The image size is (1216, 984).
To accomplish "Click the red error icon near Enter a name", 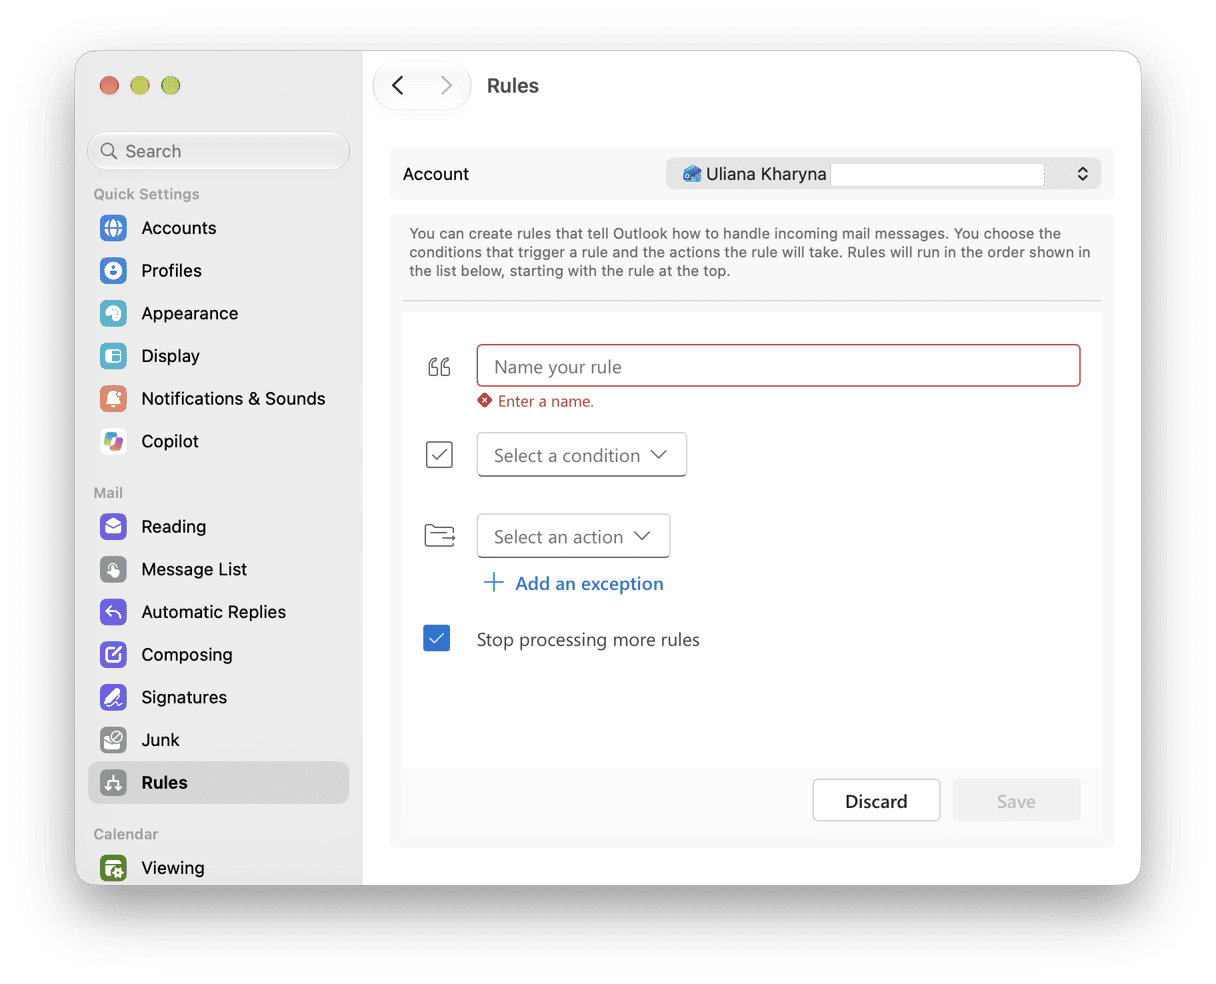I will pyautogui.click(x=485, y=400).
